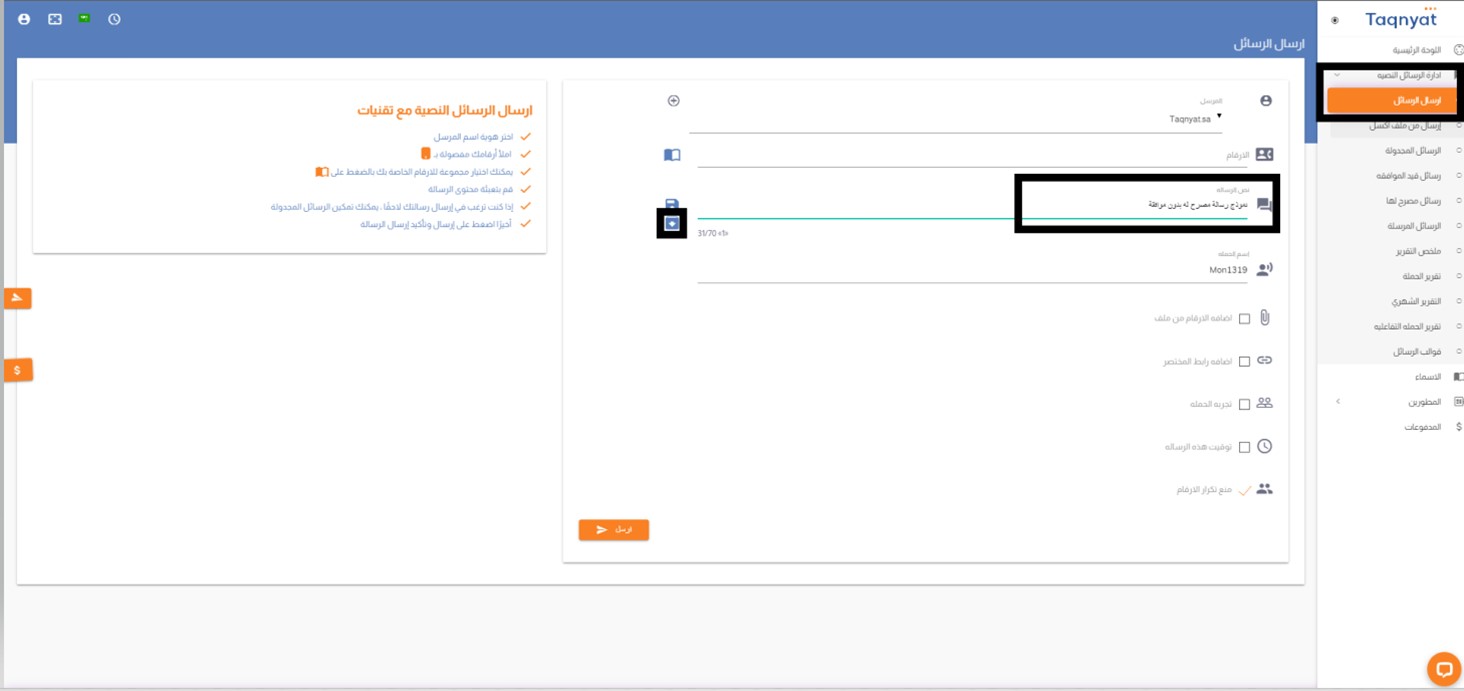
Task: Click the campaign name field with Mon1319
Action: pyautogui.click(x=973, y=269)
